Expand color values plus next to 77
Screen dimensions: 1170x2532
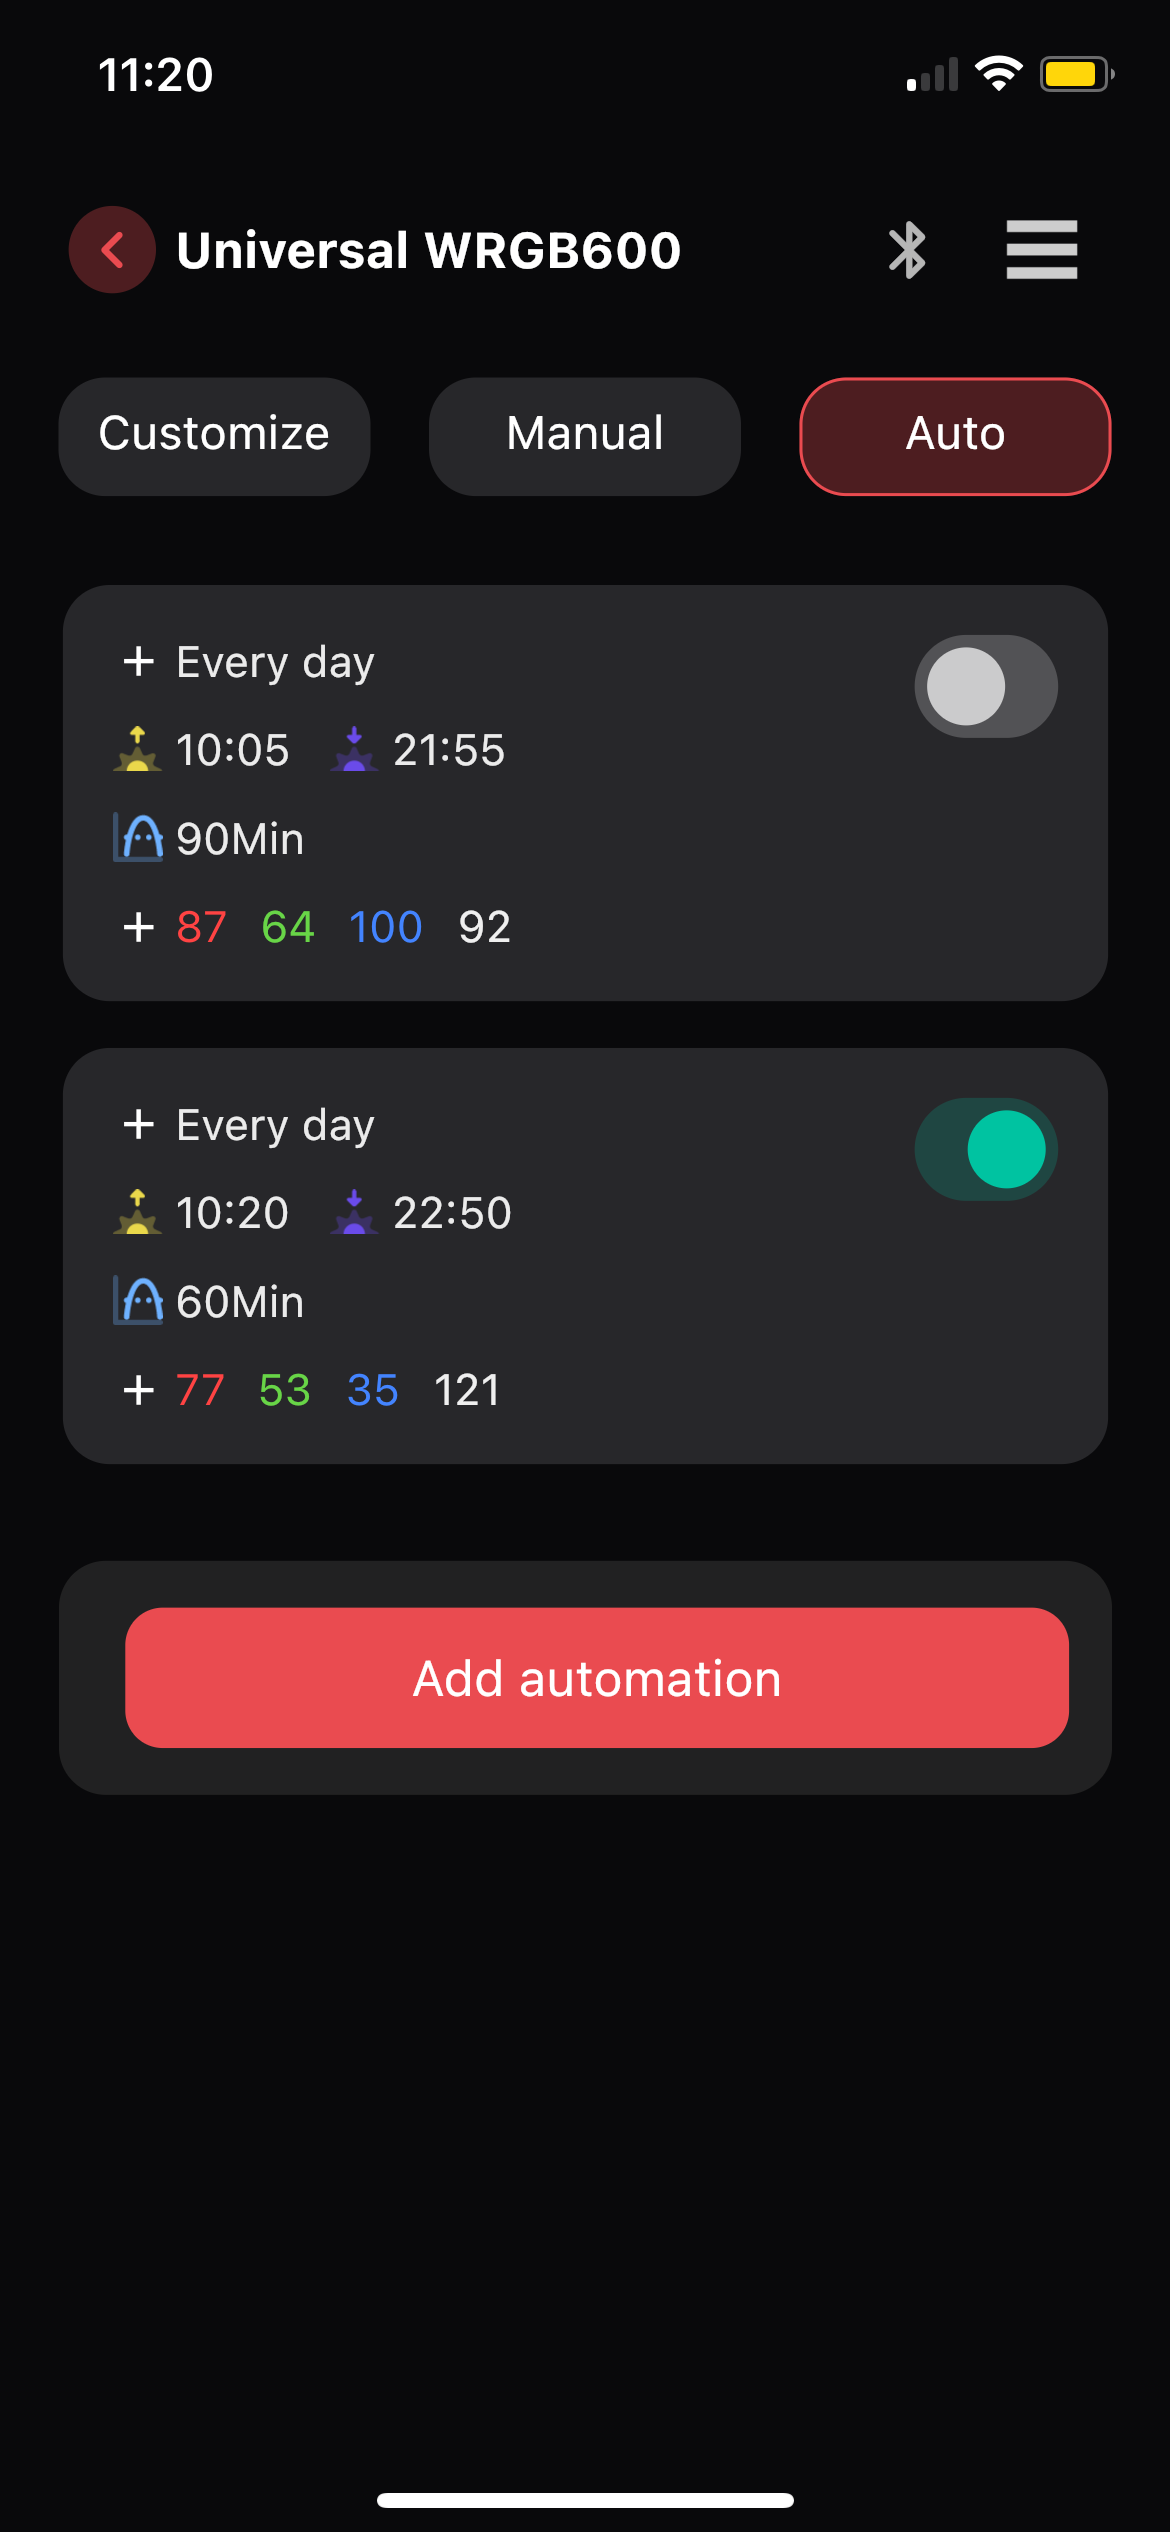pyautogui.click(x=139, y=1390)
